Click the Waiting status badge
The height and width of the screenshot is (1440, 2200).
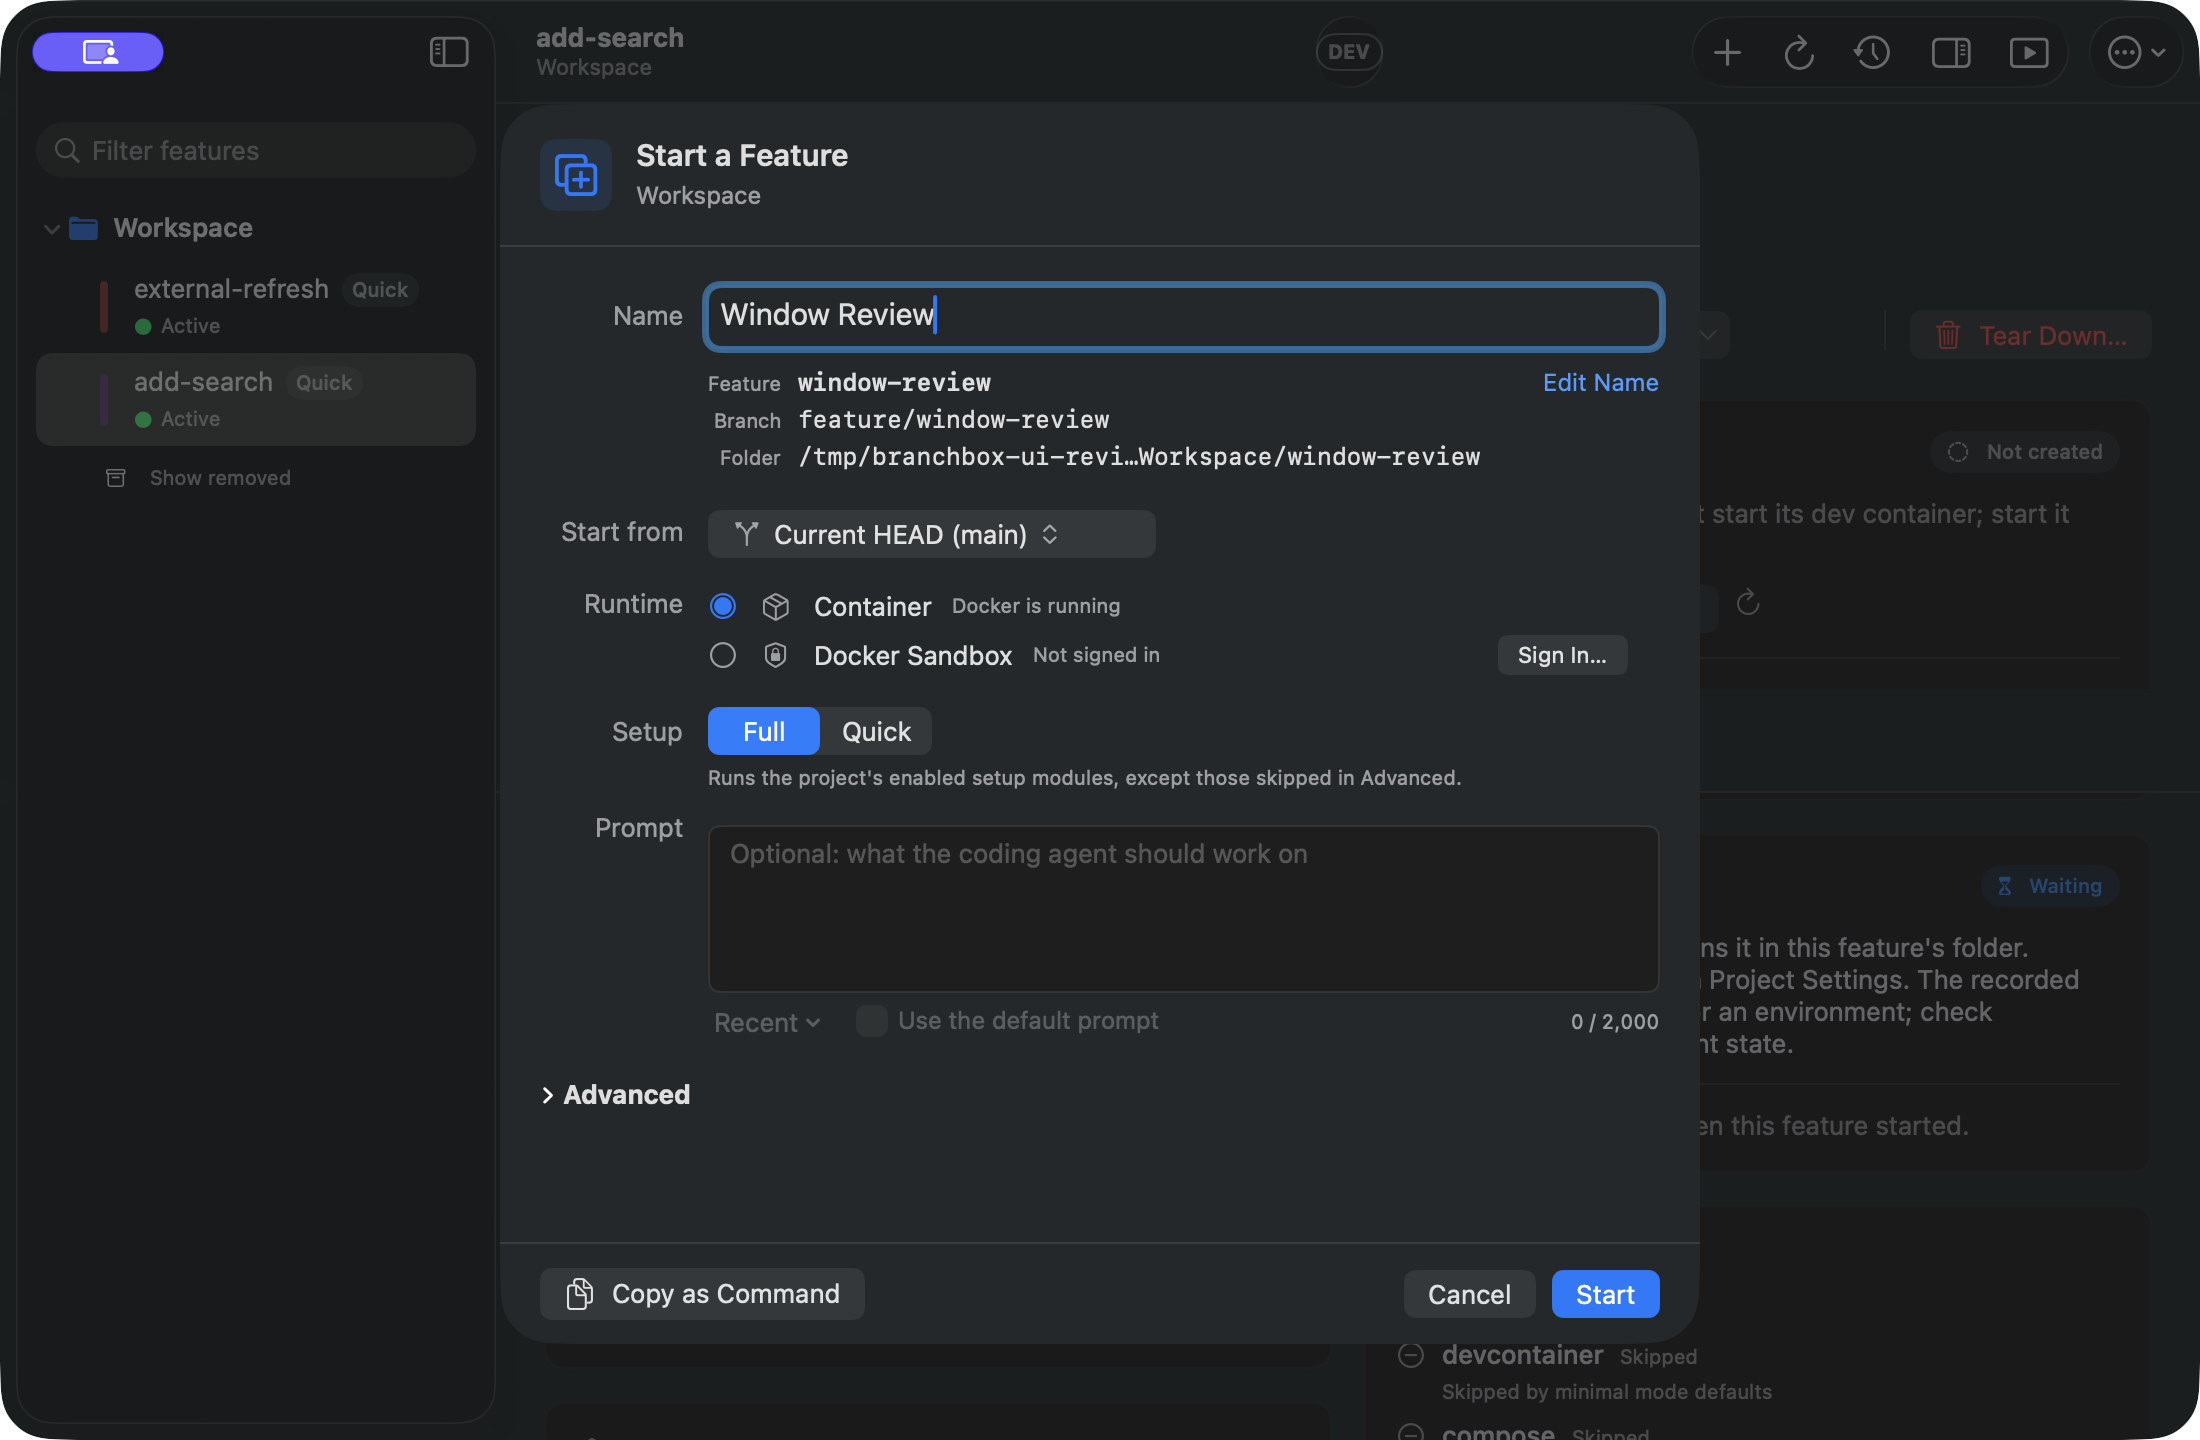2049,886
